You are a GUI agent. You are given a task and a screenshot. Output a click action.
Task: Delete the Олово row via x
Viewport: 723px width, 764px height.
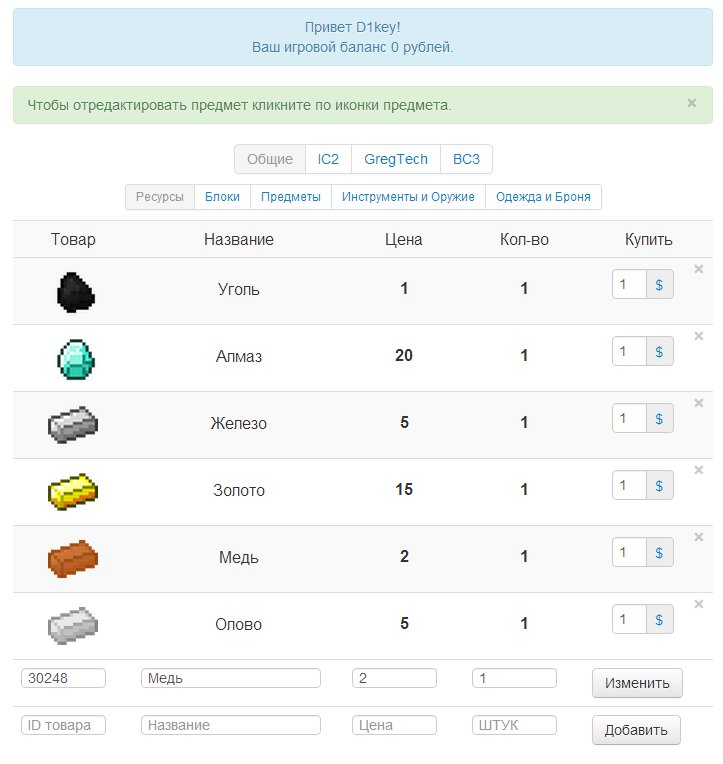[699, 604]
